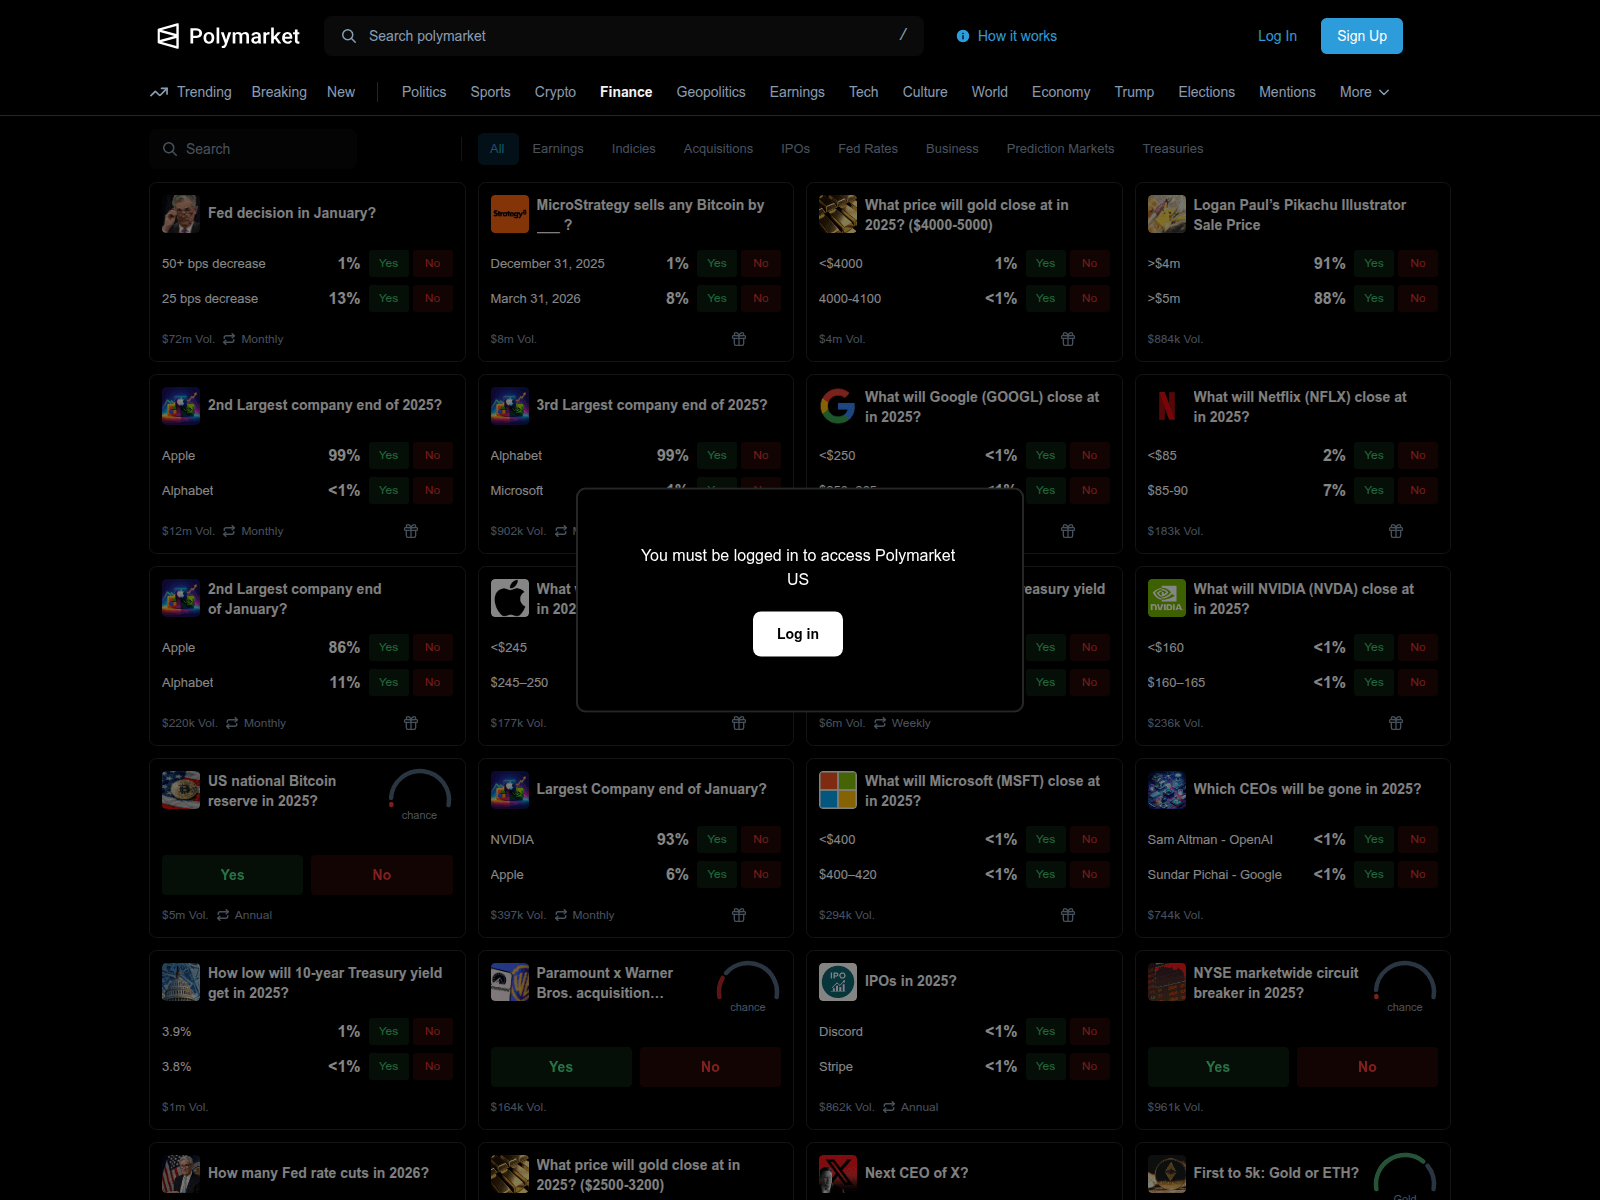Click the gift icon on 2nd Largest company end of January card

pos(411,723)
